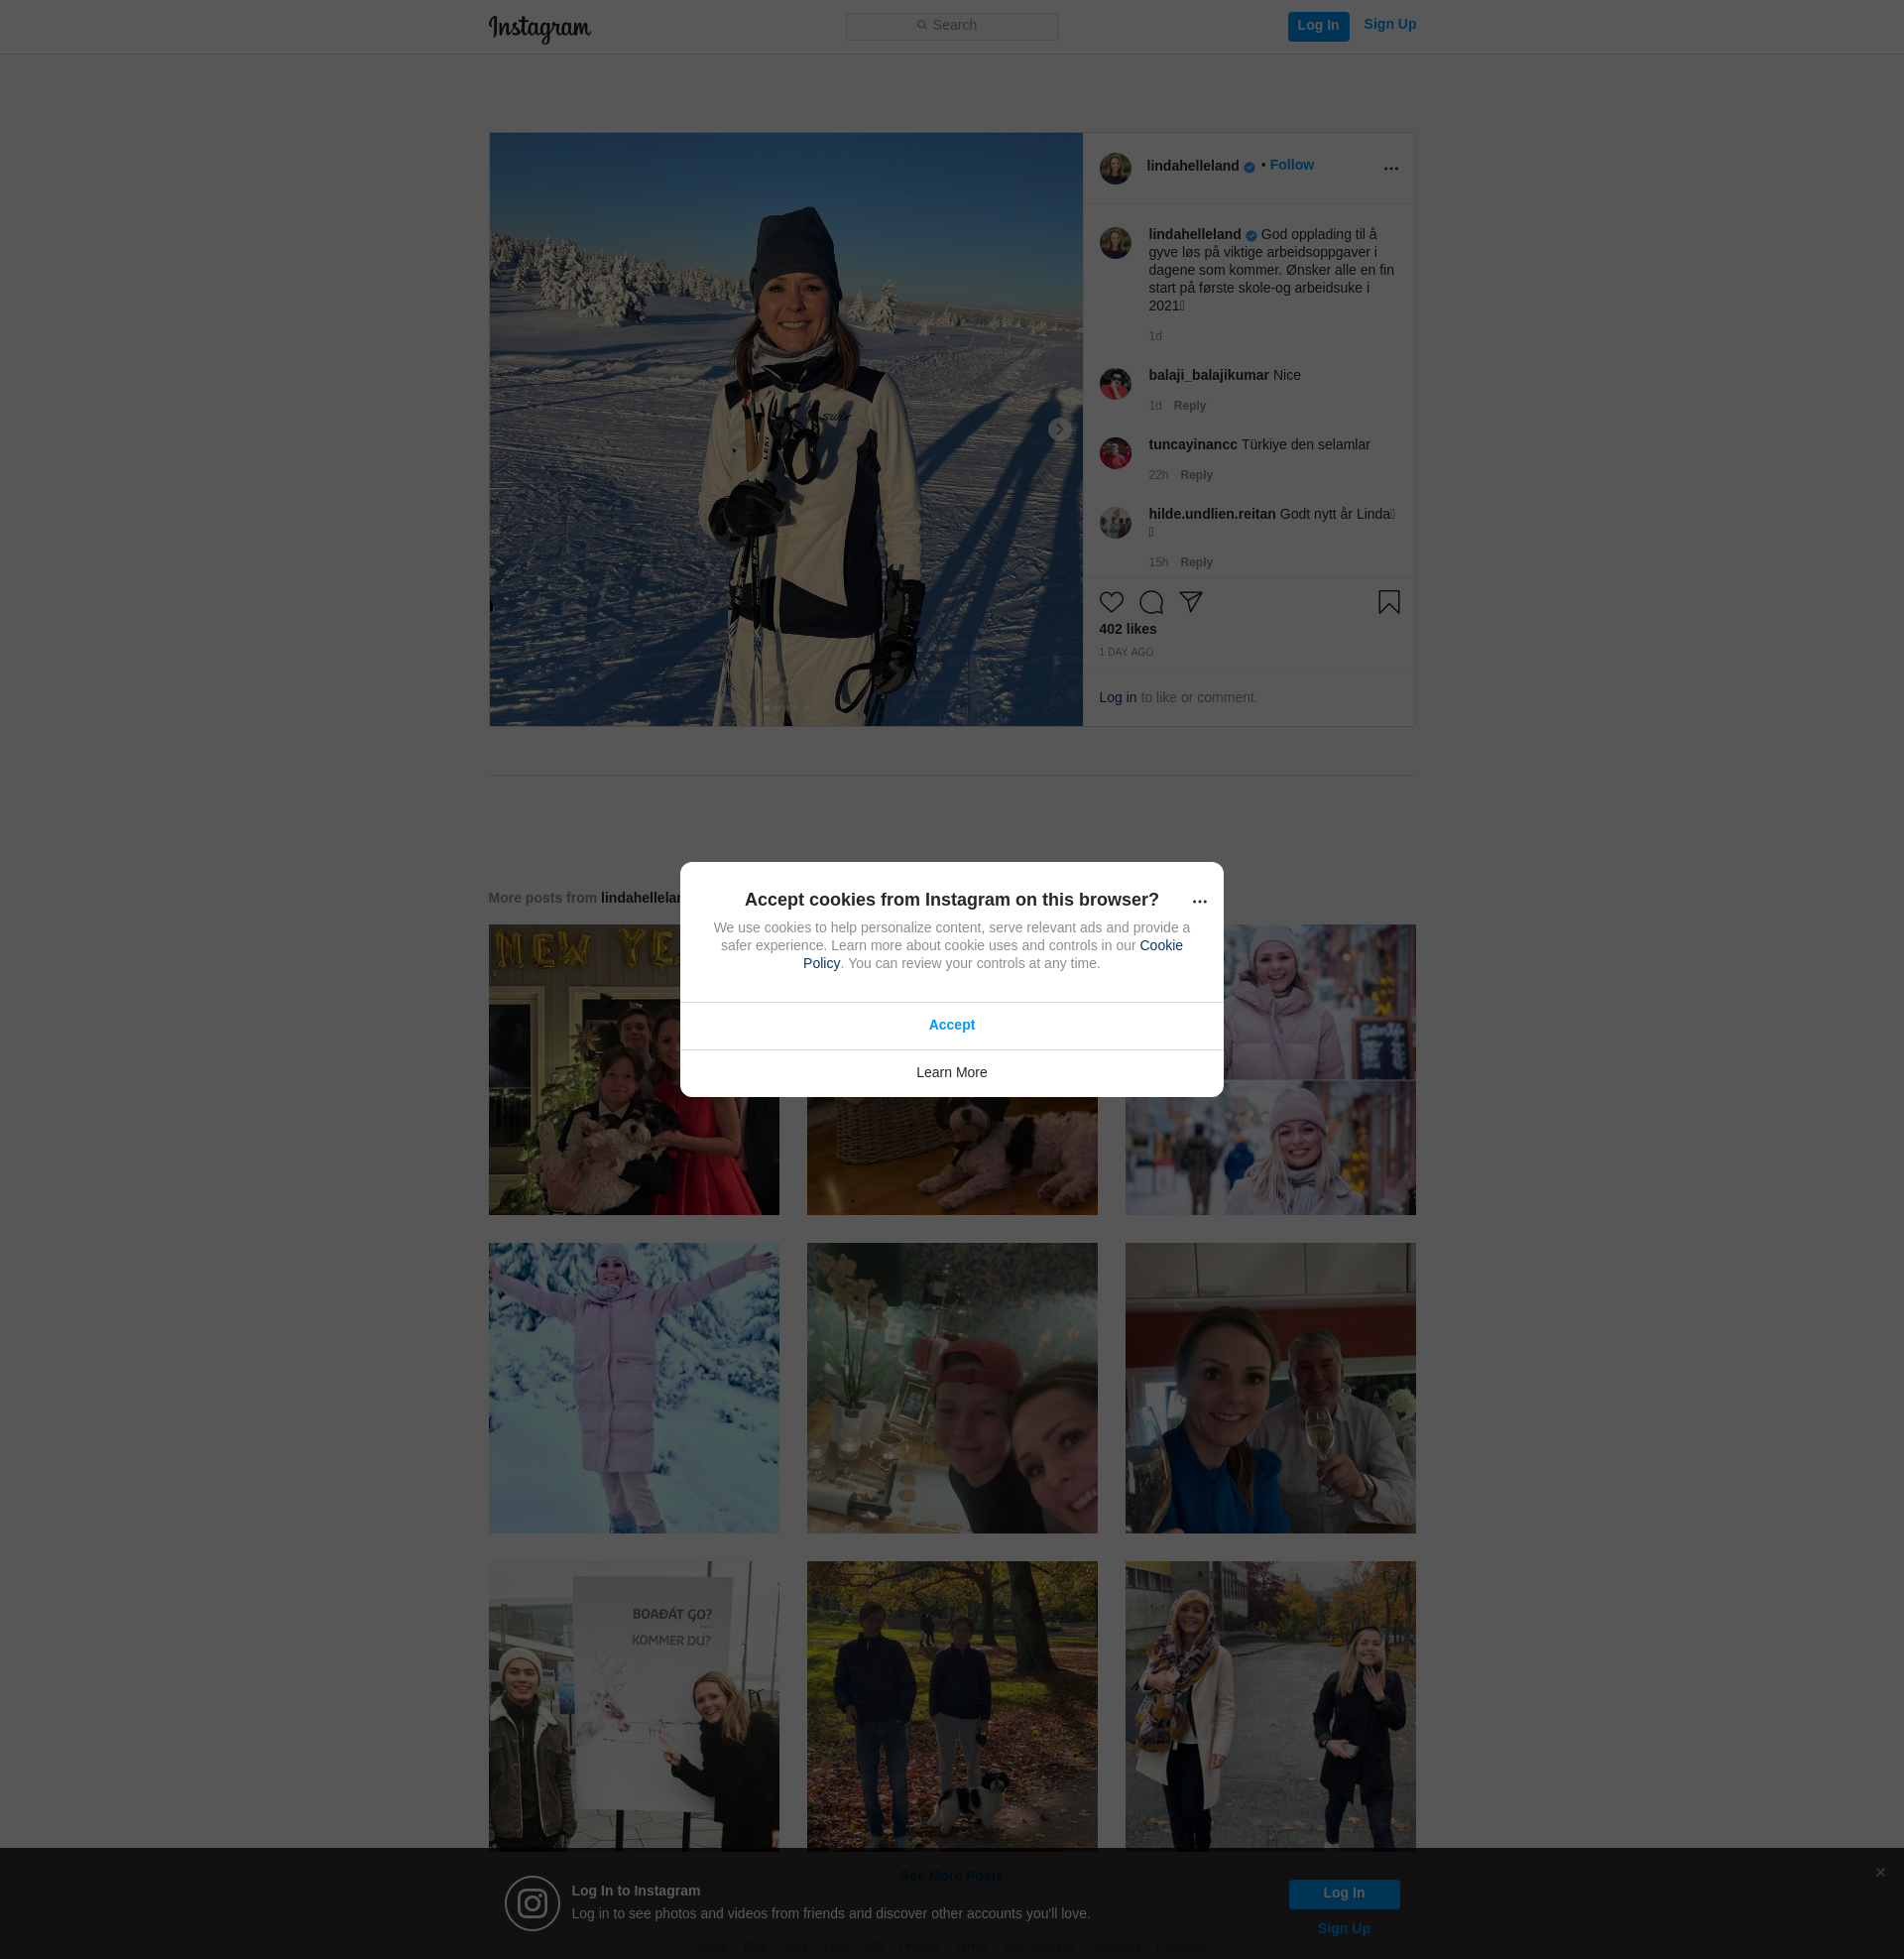Viewport: 1904px width, 1959px height.
Task: Open balaji_balajikumar commenter avatar
Action: tap(1115, 383)
